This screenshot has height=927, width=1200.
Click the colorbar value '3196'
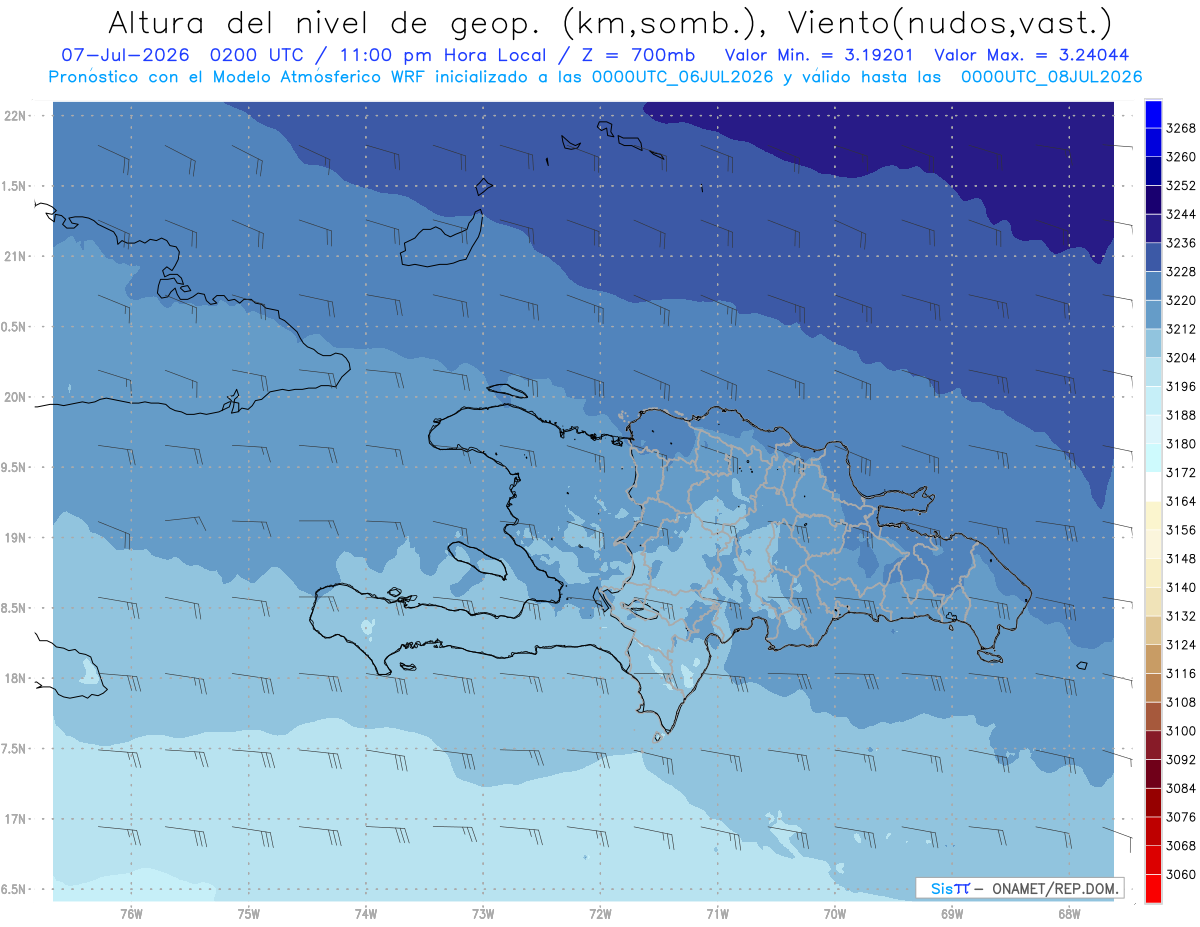[1181, 386]
